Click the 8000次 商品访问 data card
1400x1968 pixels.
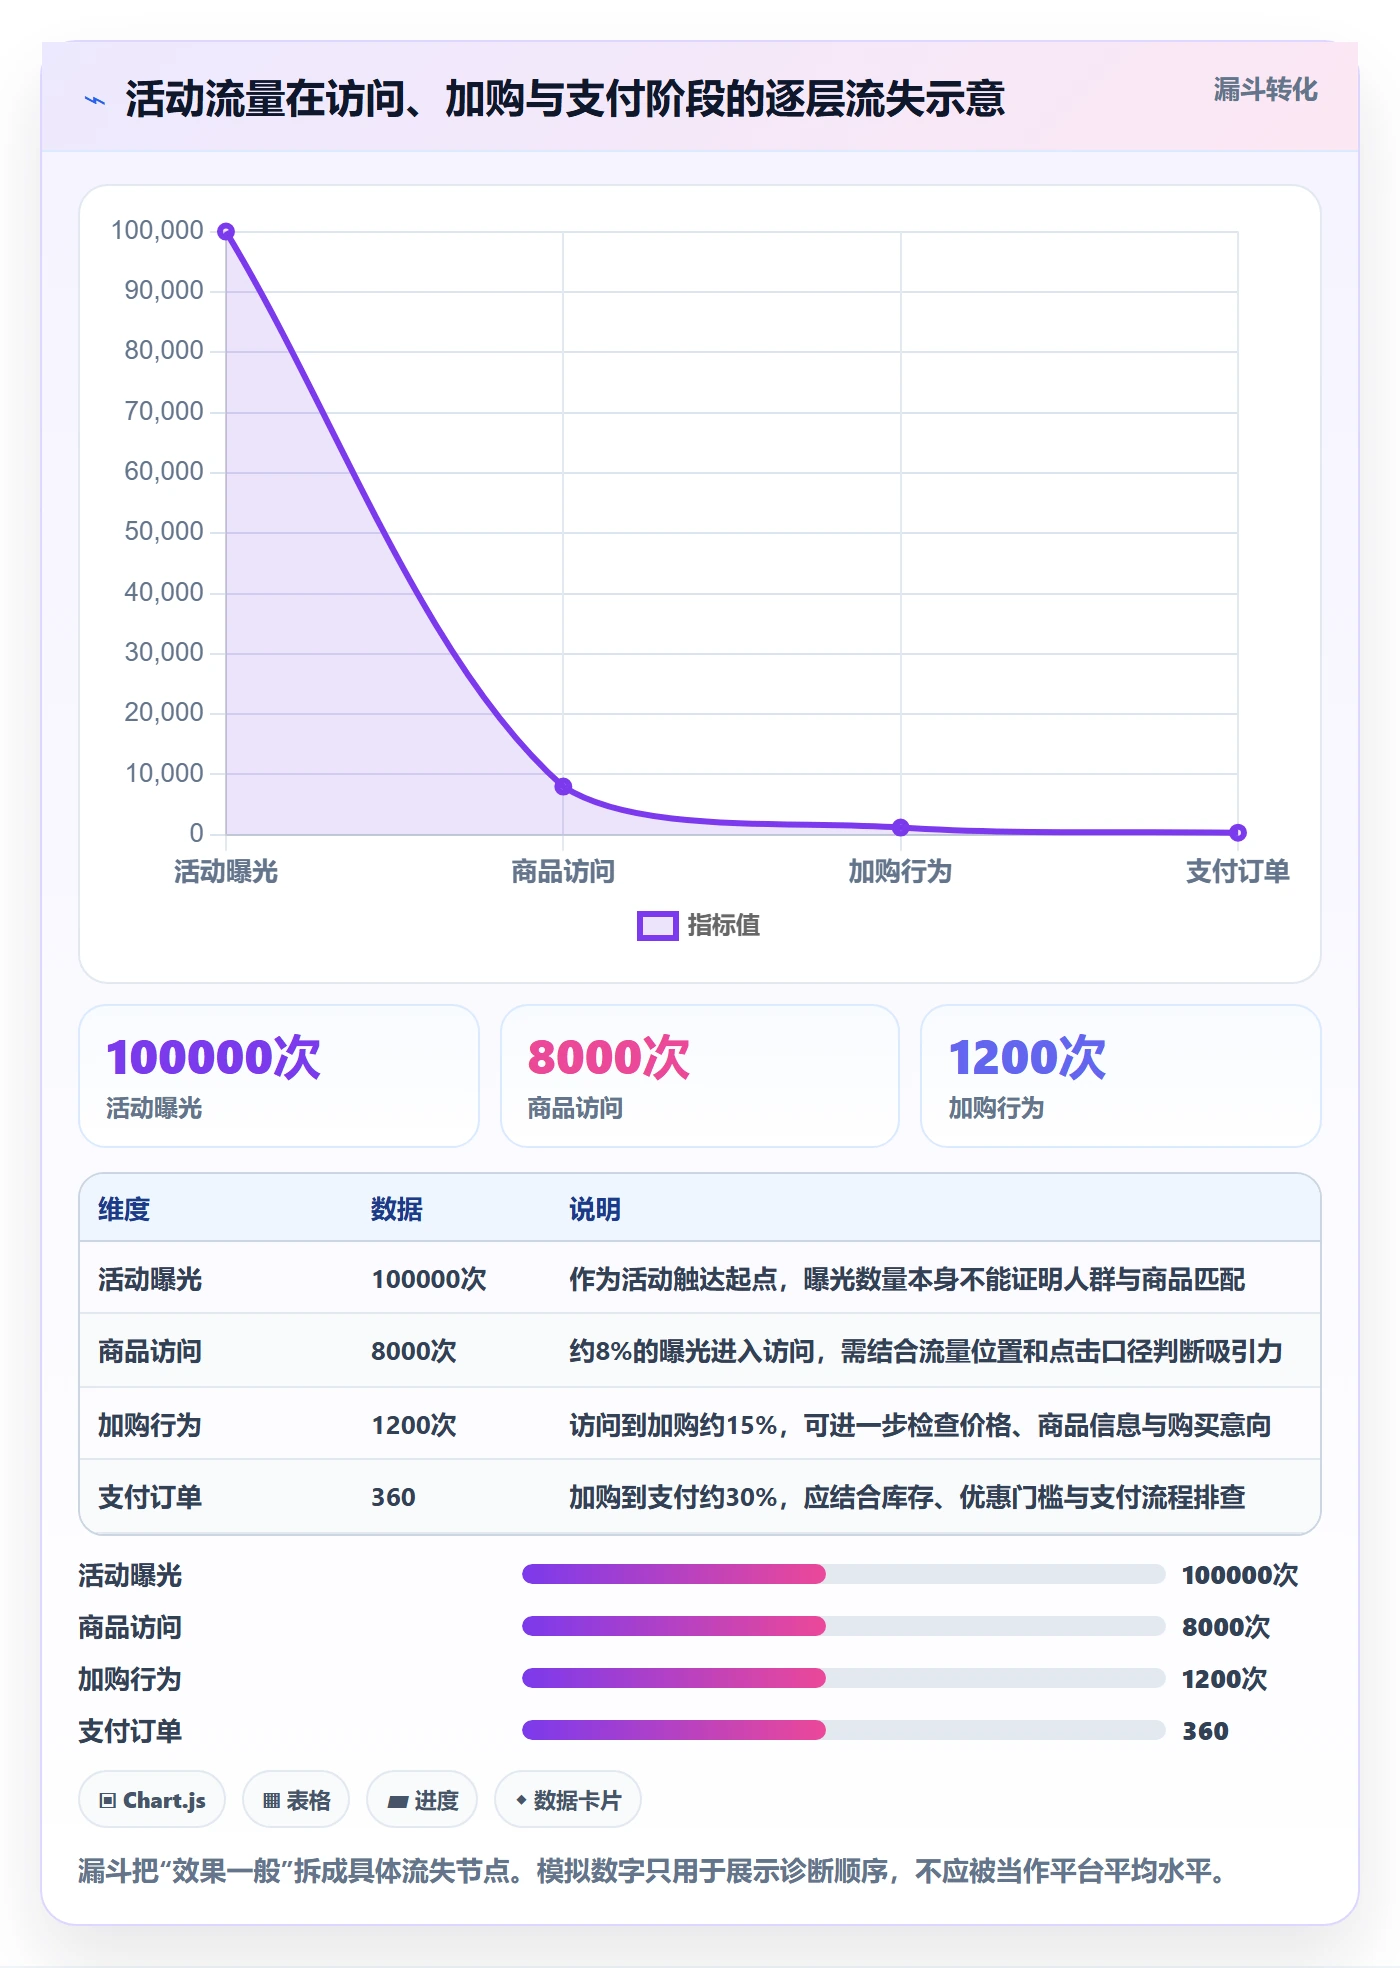(x=700, y=1076)
